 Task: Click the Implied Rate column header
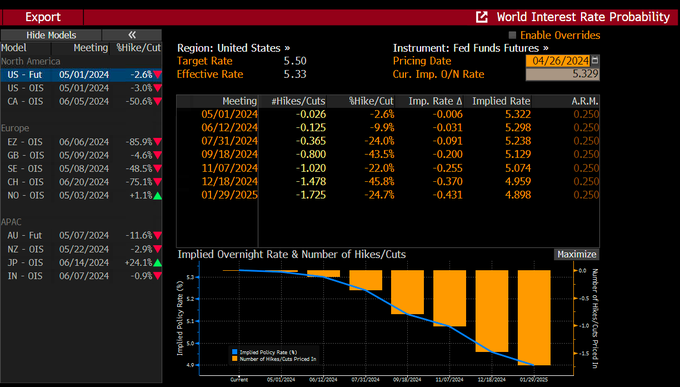click(x=501, y=102)
